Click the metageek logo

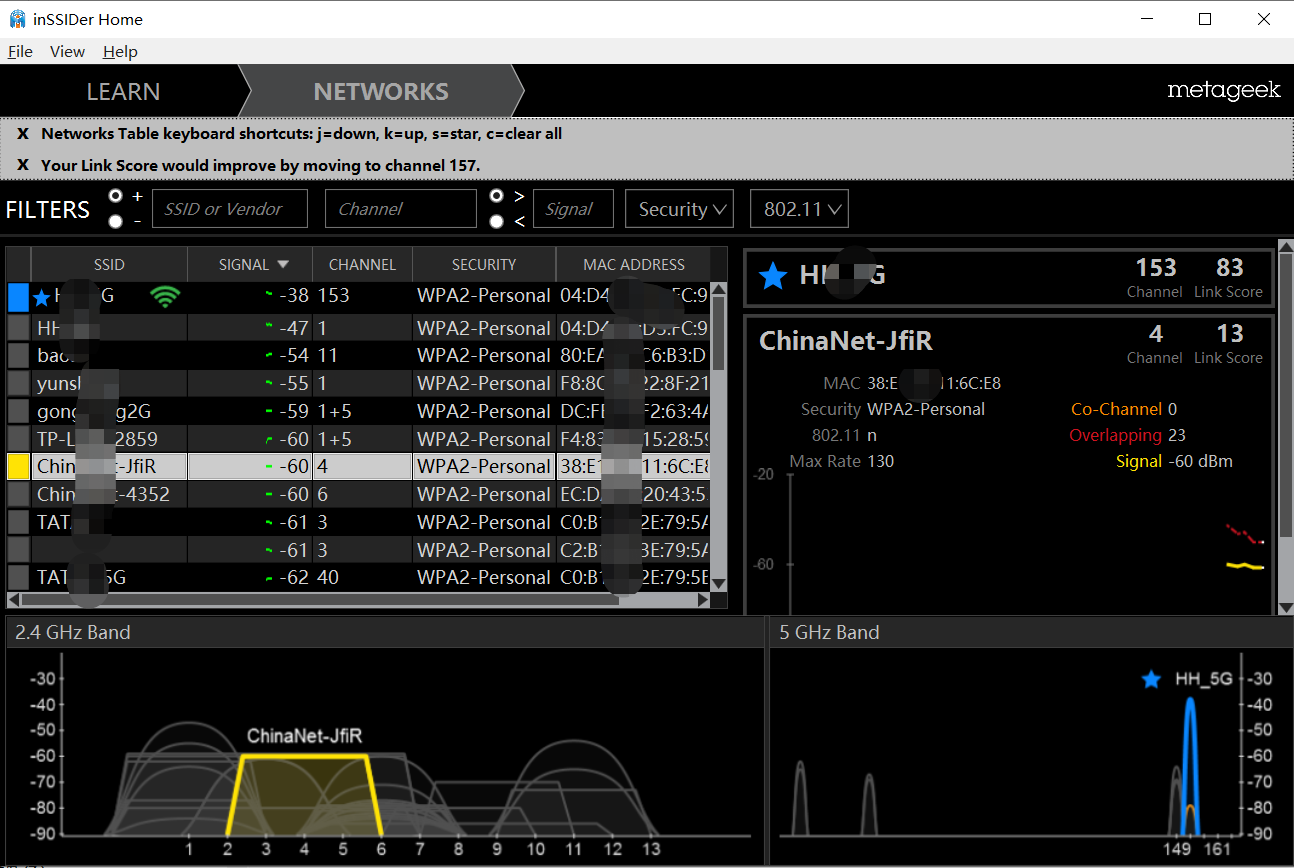tap(1224, 91)
